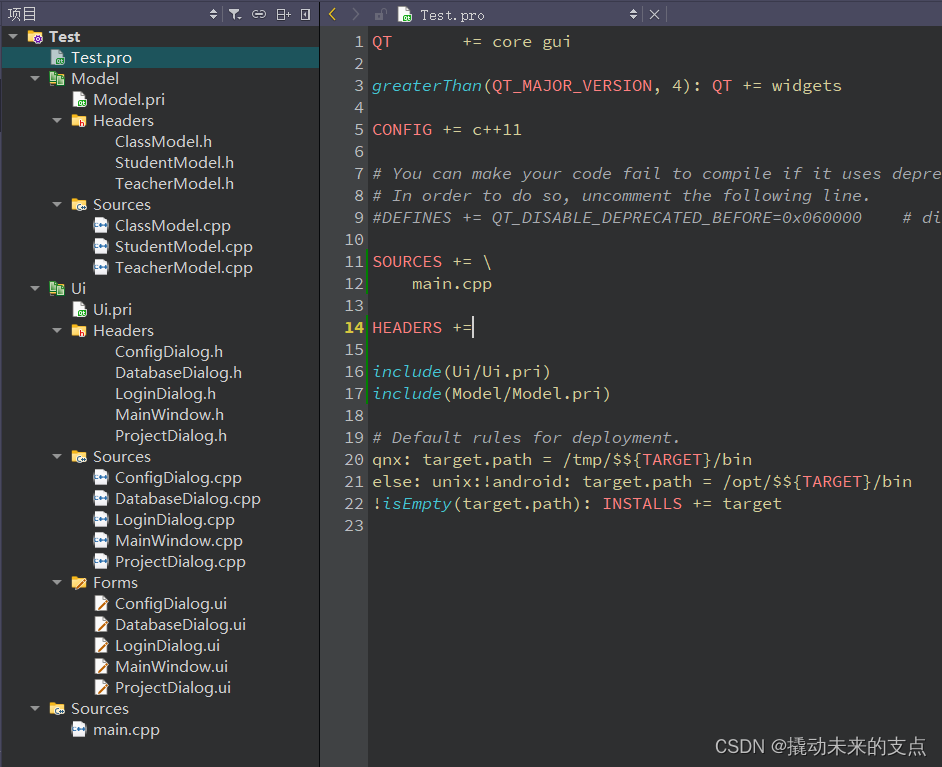This screenshot has width=942, height=767.
Task: Select StudentModel.h in the project tree
Action: click(x=174, y=162)
